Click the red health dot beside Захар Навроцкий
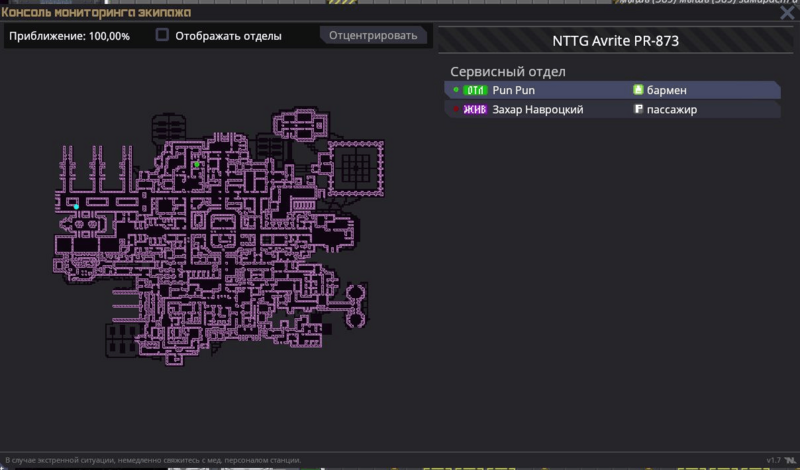 [456, 109]
